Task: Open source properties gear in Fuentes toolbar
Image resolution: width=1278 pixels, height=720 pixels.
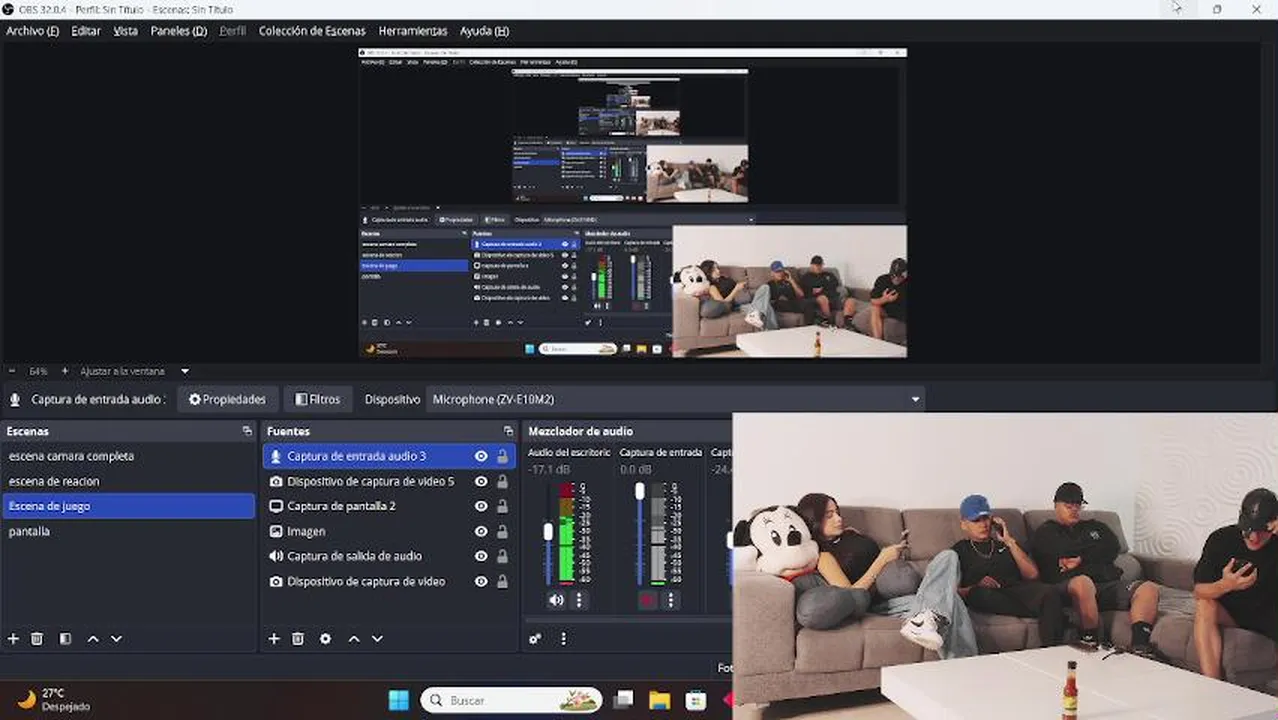Action: (325, 638)
